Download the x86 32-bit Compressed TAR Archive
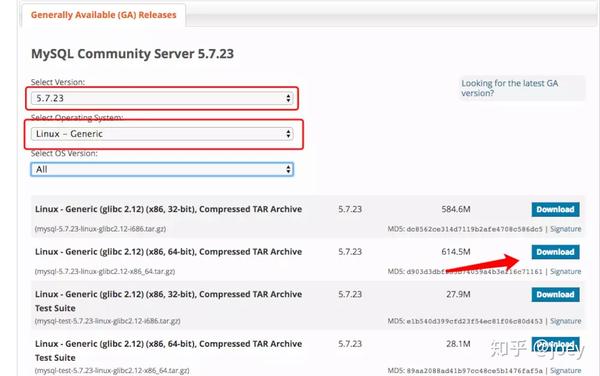Image resolution: width=600 pixels, height=376 pixels. [555, 210]
